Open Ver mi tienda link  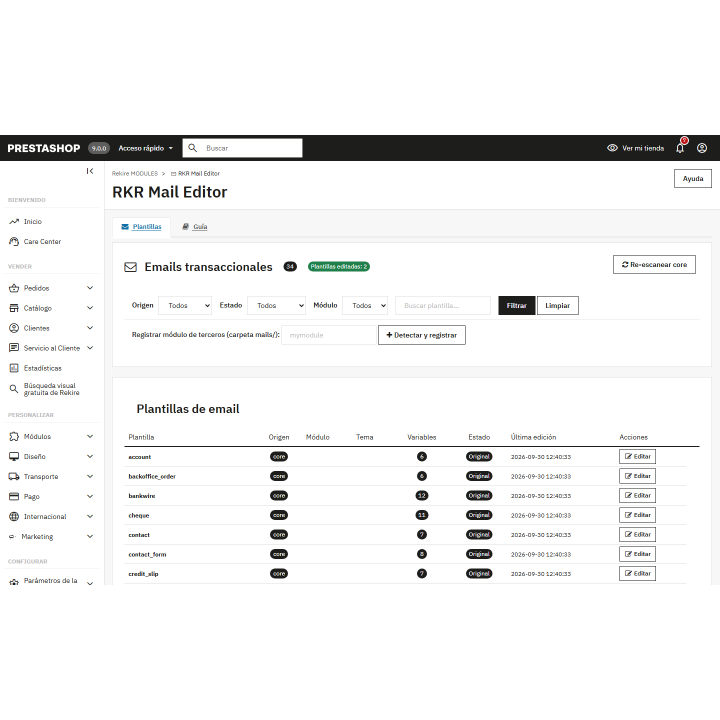click(x=643, y=148)
